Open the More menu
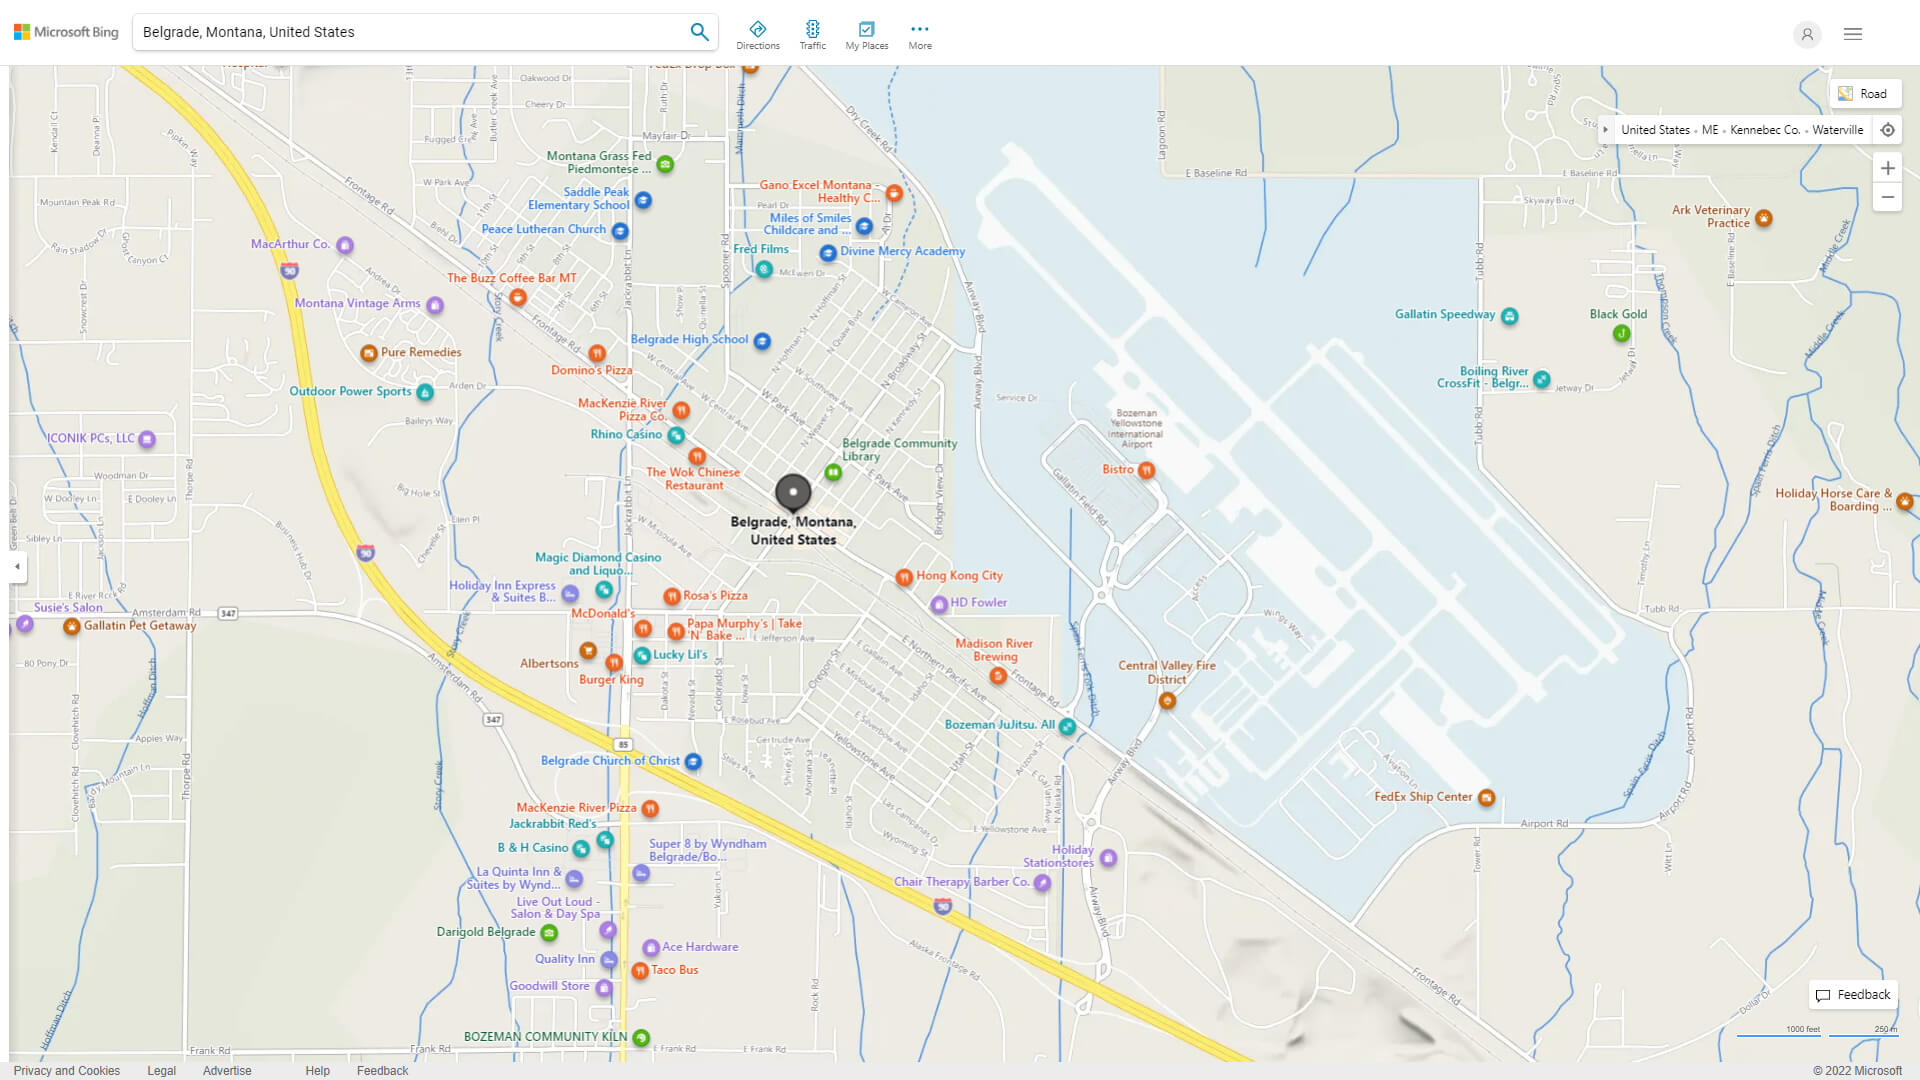This screenshot has height=1080, width=1920. 919,35
